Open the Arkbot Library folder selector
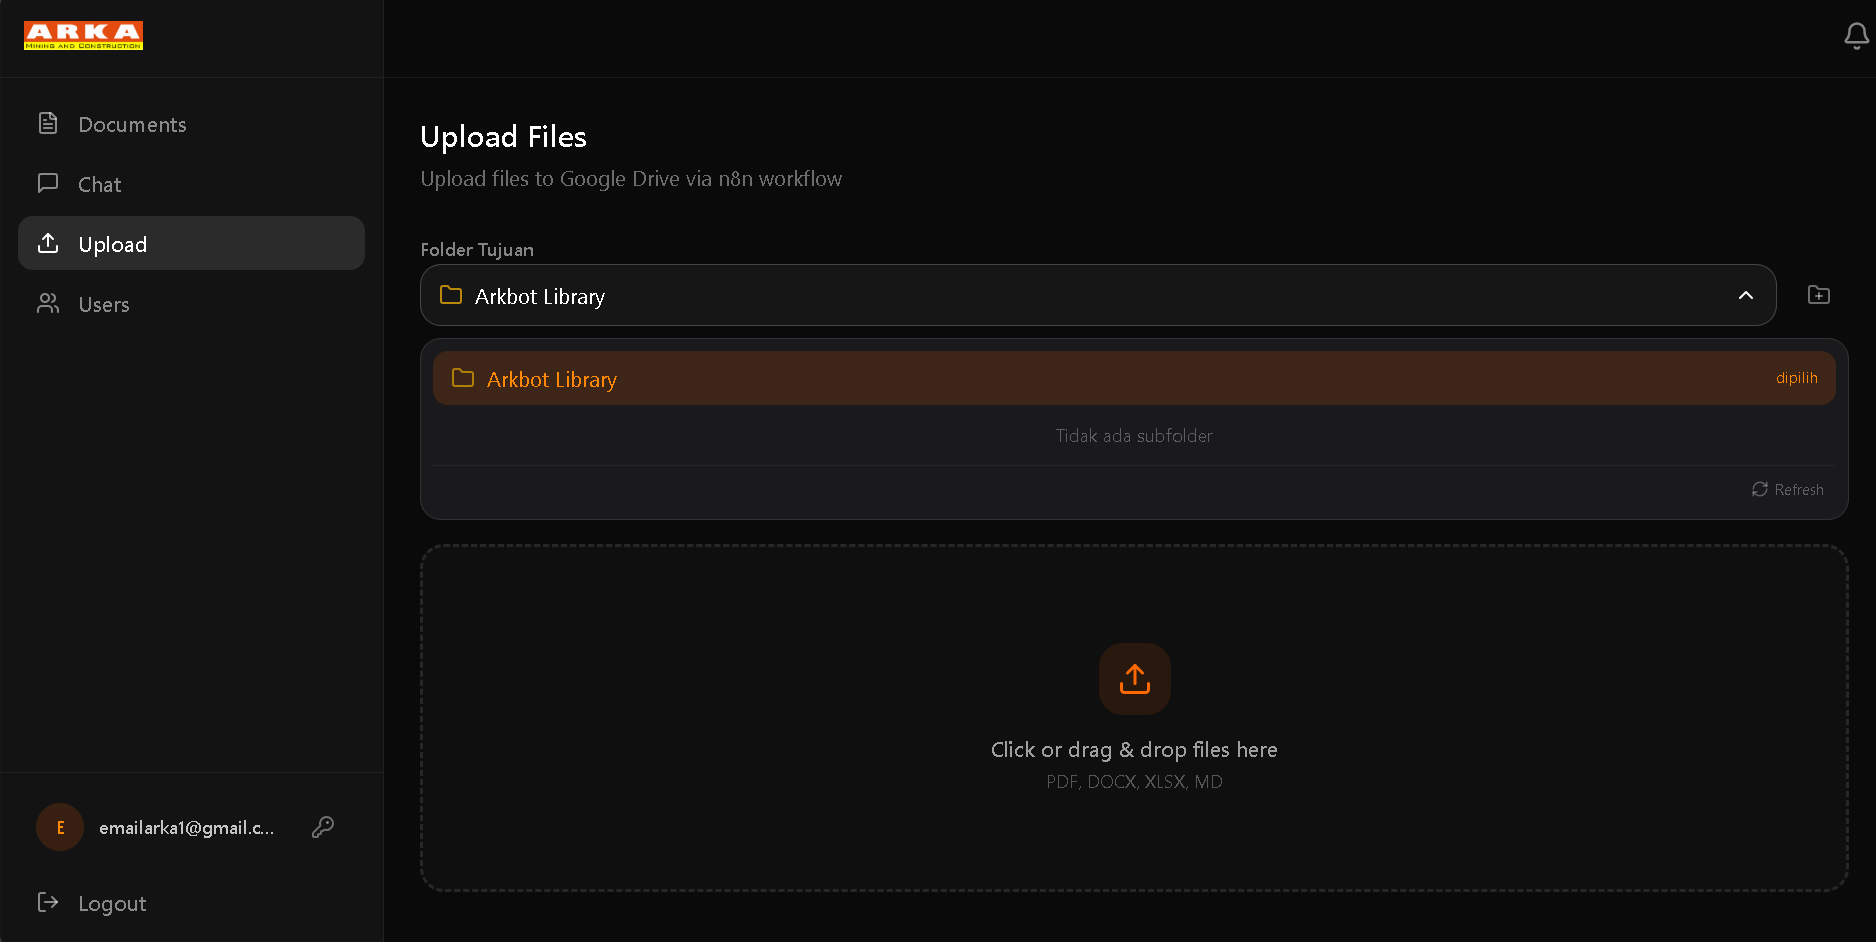 point(1098,295)
